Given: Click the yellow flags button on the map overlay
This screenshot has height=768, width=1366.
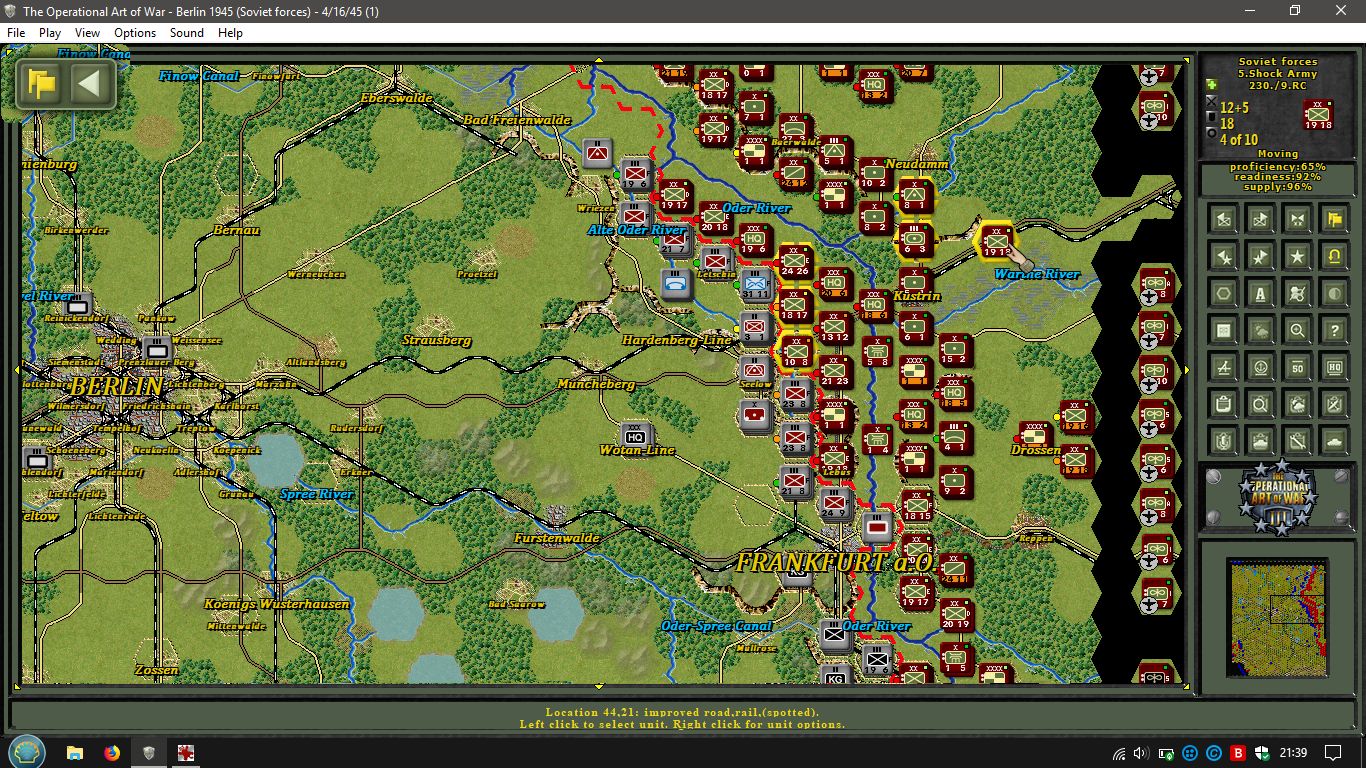Looking at the screenshot, I should click(42, 83).
